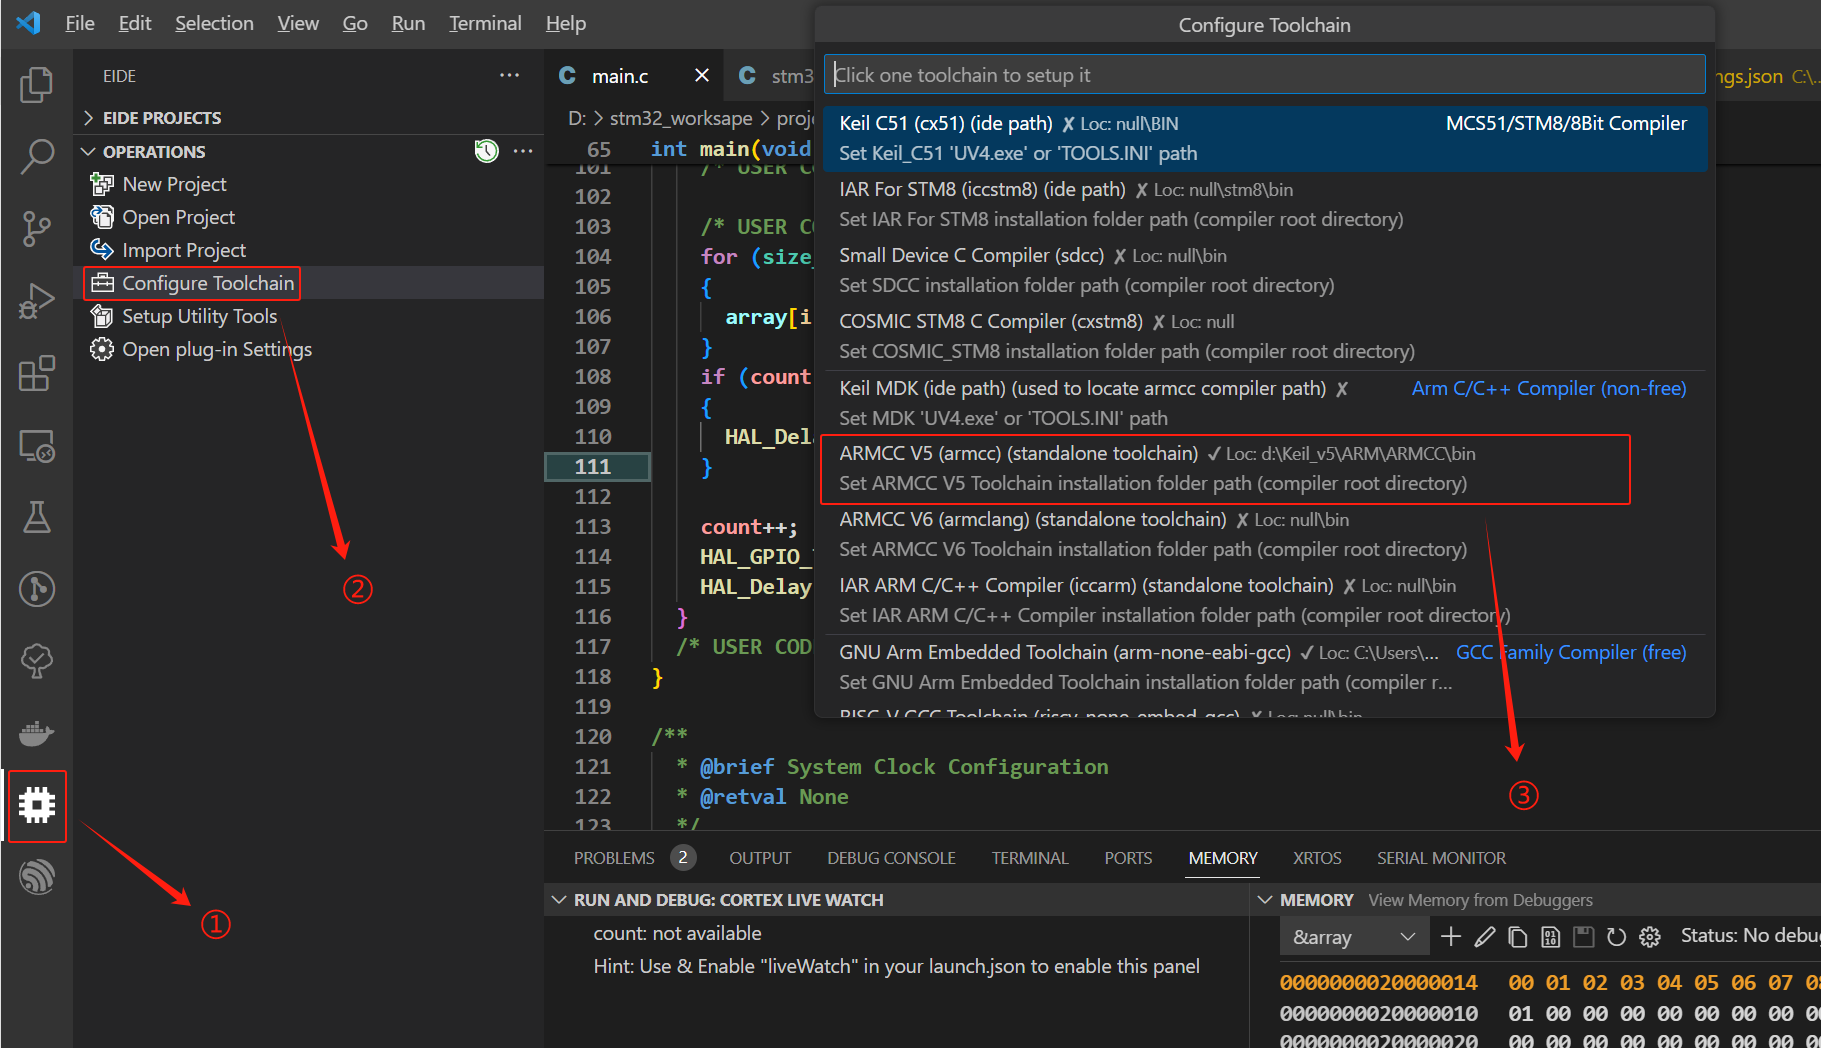Select Keil MDK (ide path) option
The image size is (1821, 1048).
pyautogui.click(x=1265, y=403)
